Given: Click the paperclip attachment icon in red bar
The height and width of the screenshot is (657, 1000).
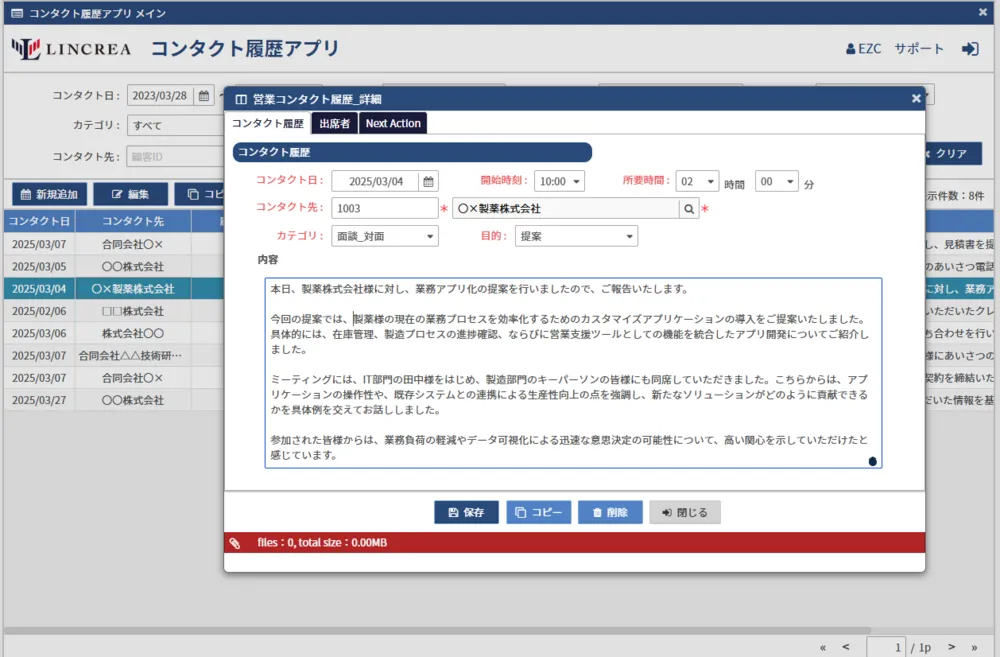Looking at the screenshot, I should pyautogui.click(x=235, y=543).
